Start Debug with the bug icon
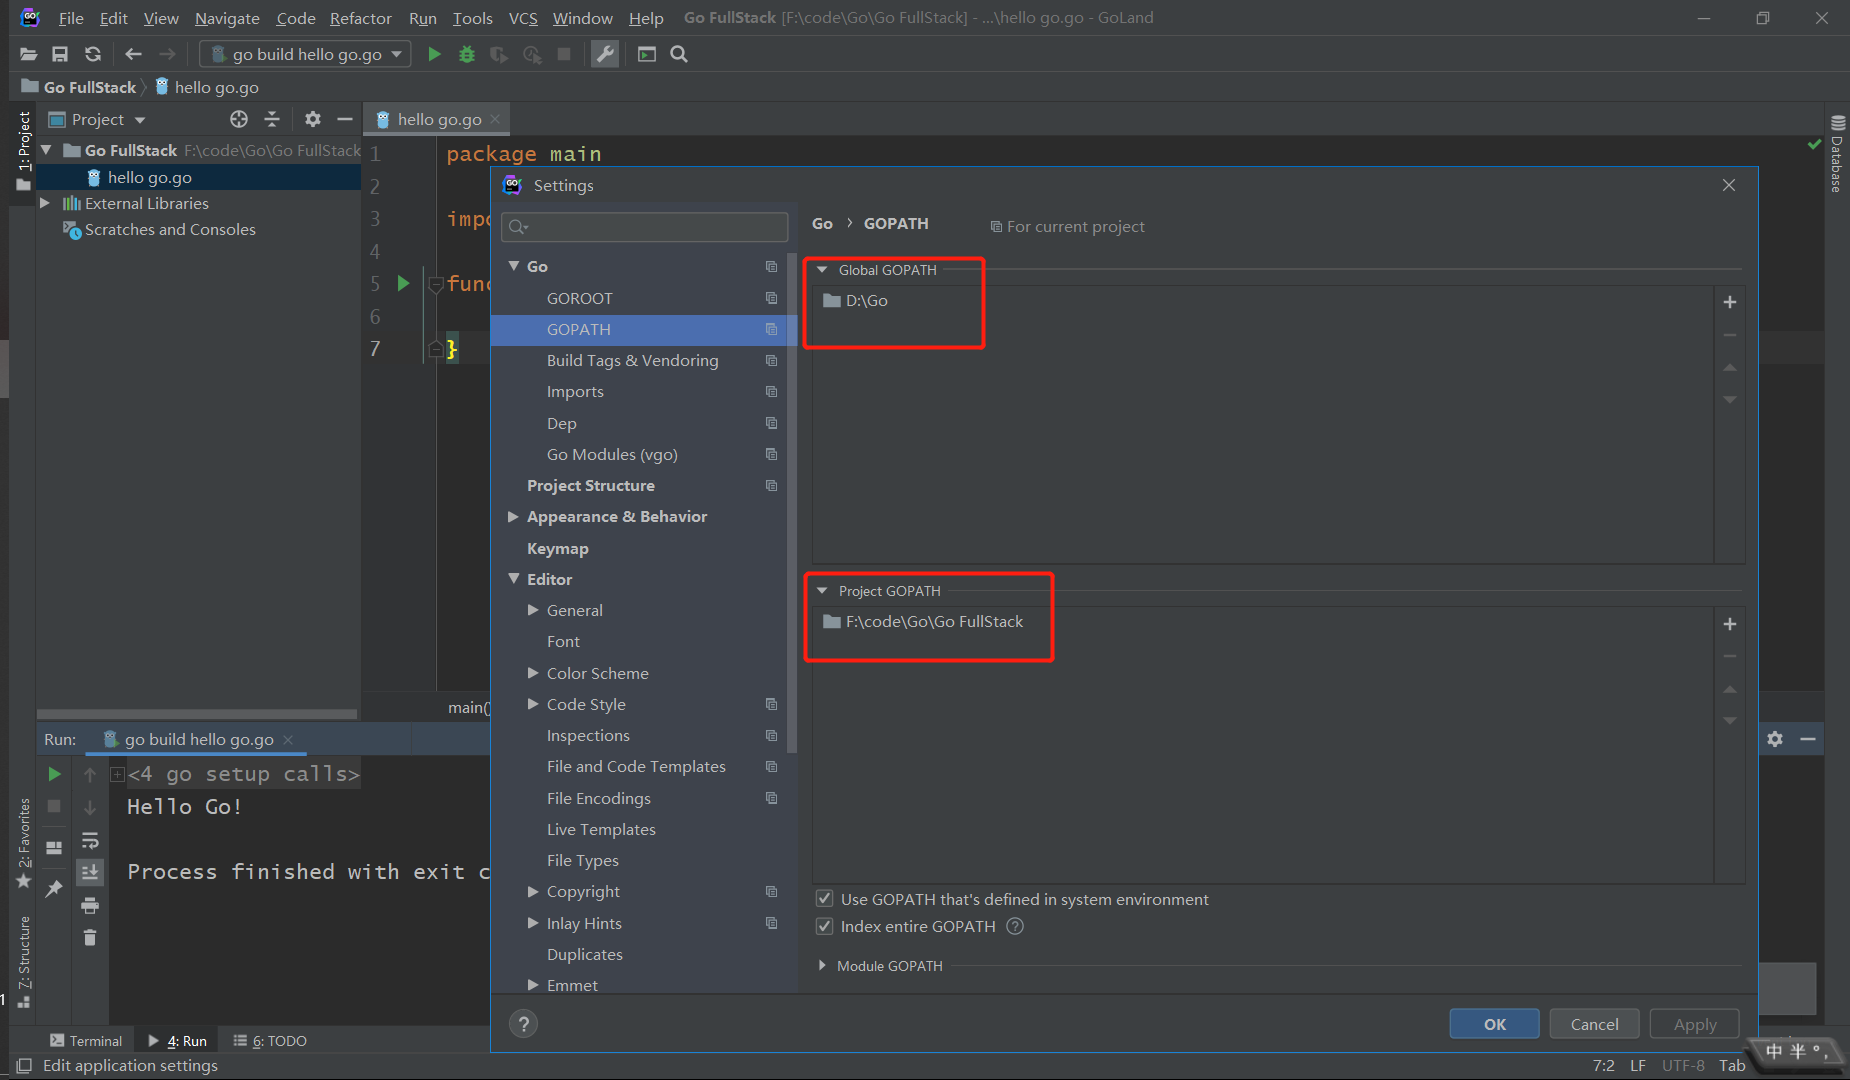Image resolution: width=1850 pixels, height=1080 pixels. pyautogui.click(x=466, y=54)
